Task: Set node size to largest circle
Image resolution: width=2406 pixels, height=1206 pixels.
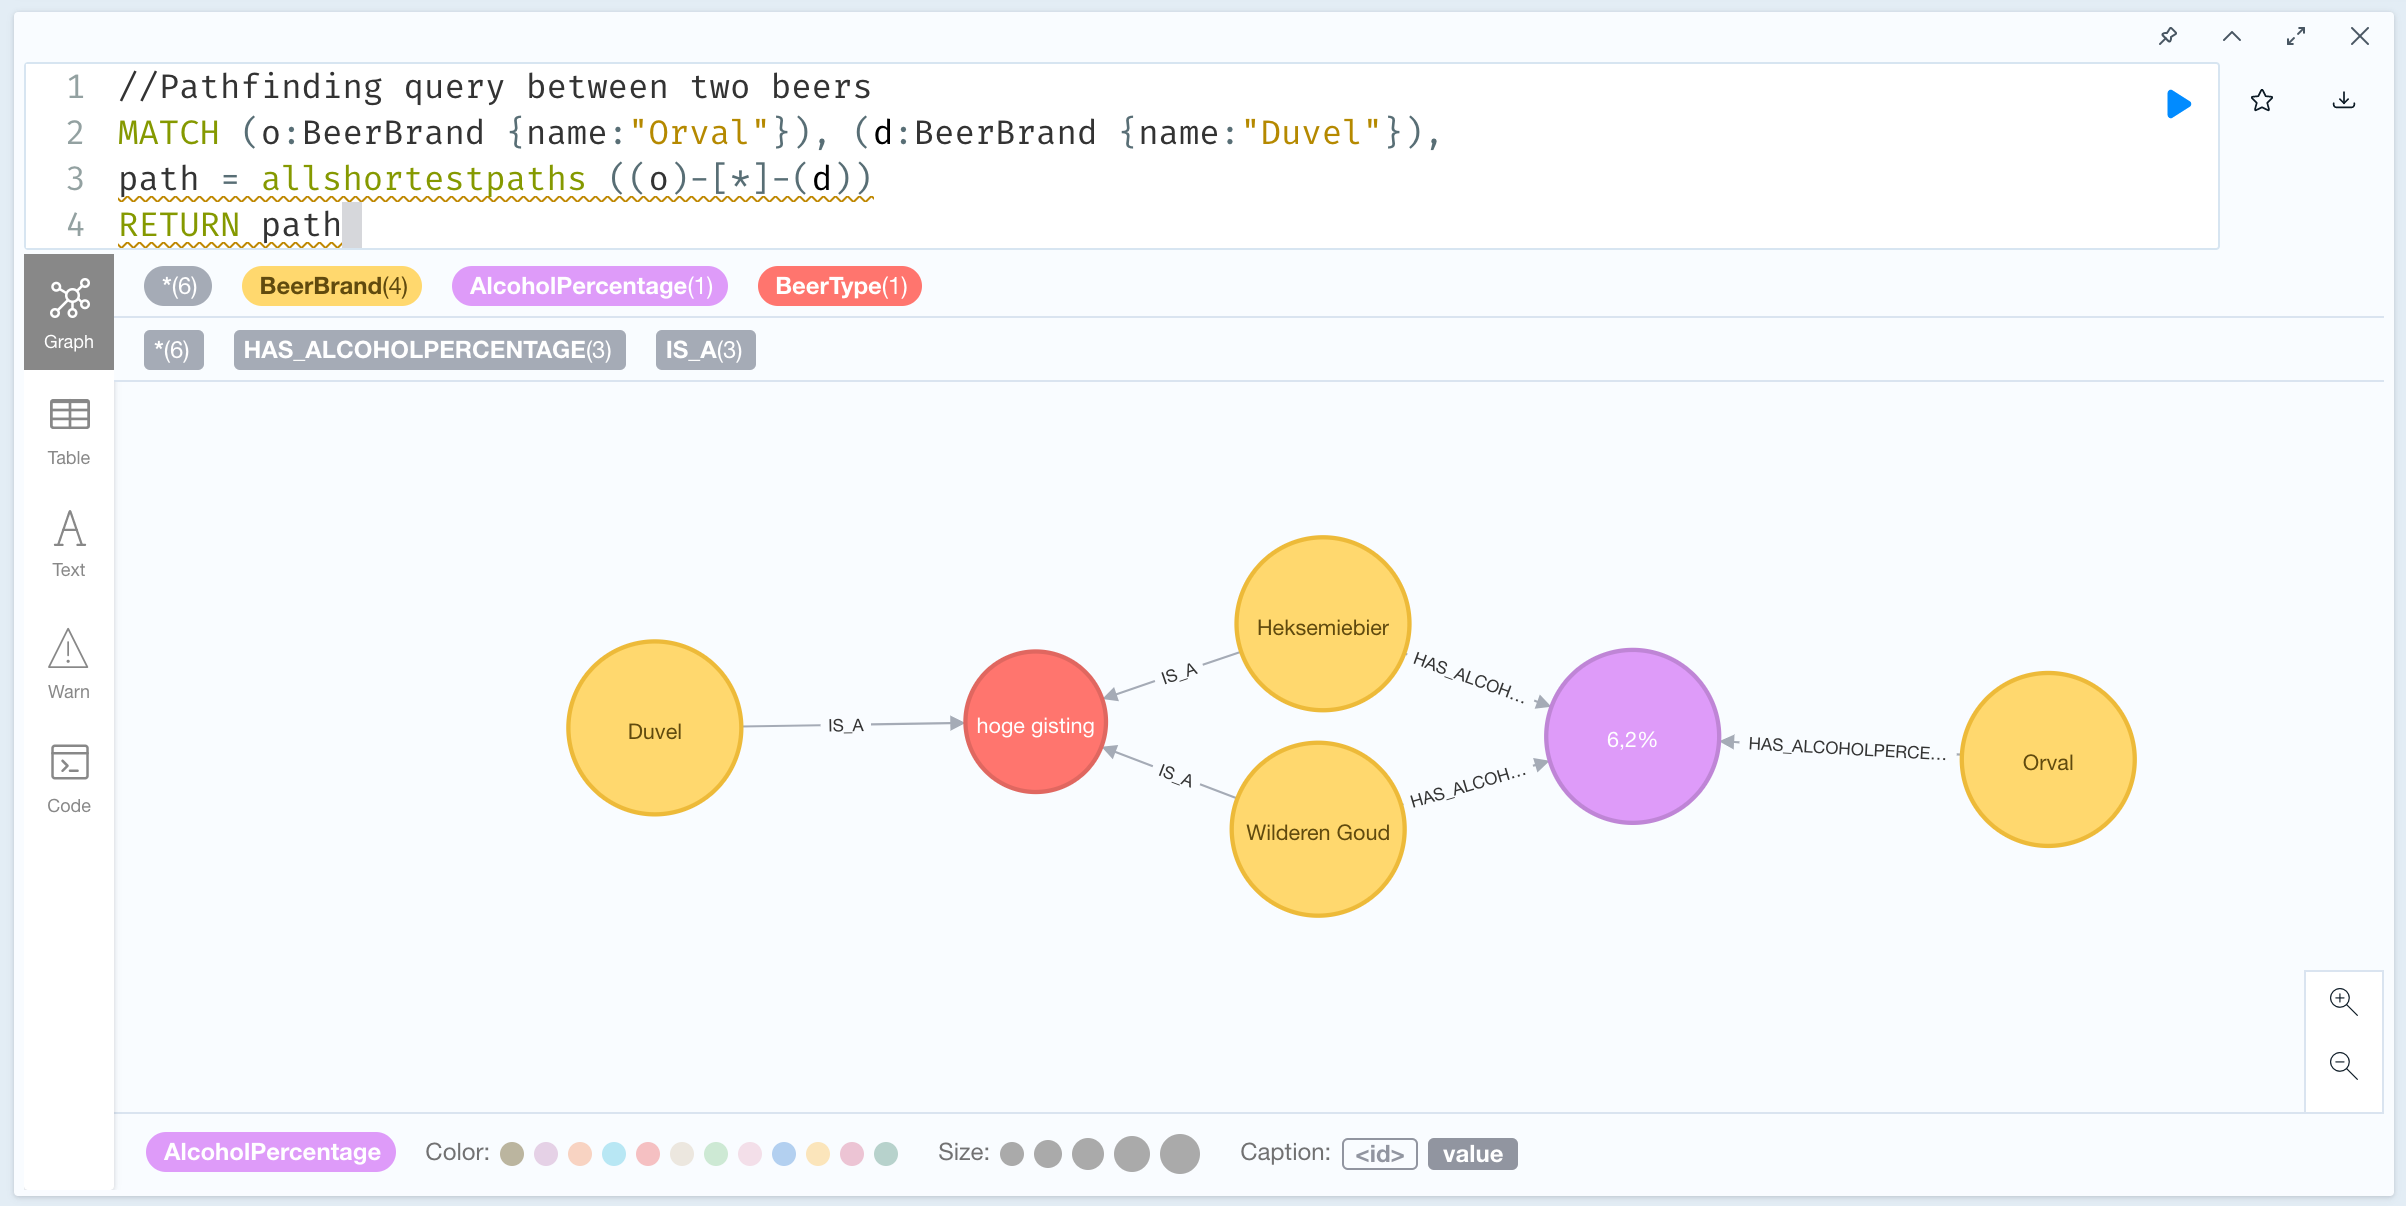Action: [x=1180, y=1154]
